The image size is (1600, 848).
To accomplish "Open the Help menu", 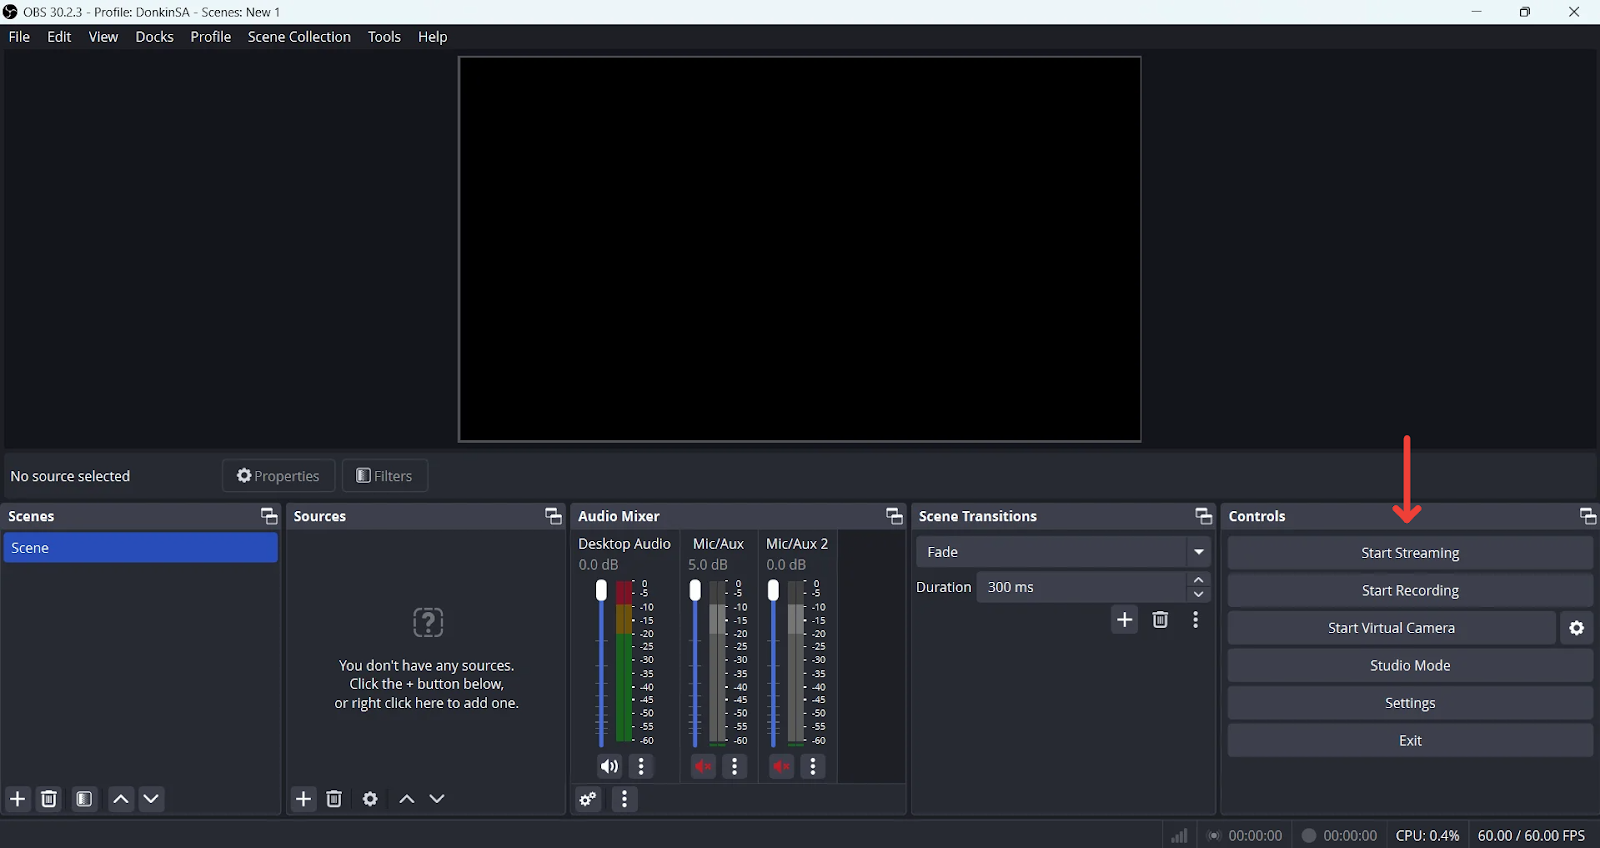I will point(433,37).
